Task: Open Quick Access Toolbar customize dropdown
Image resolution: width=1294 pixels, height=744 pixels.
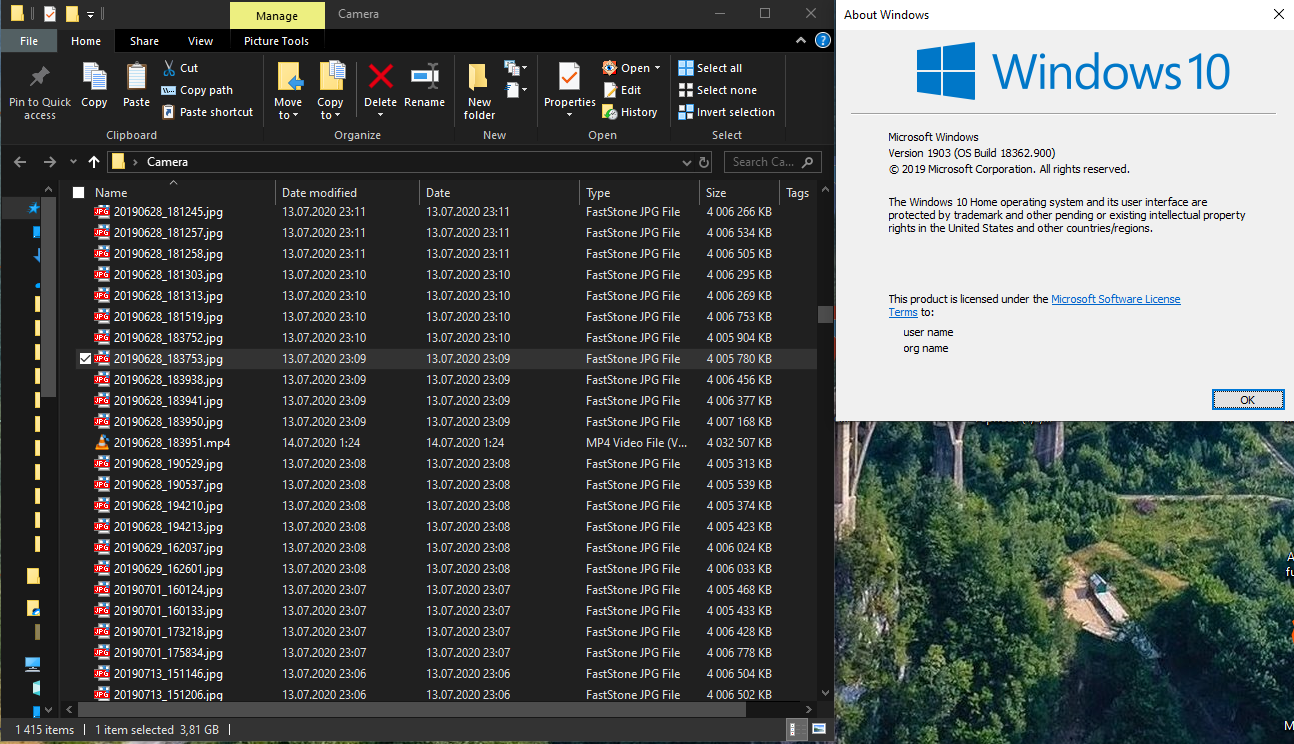Action: tap(91, 15)
